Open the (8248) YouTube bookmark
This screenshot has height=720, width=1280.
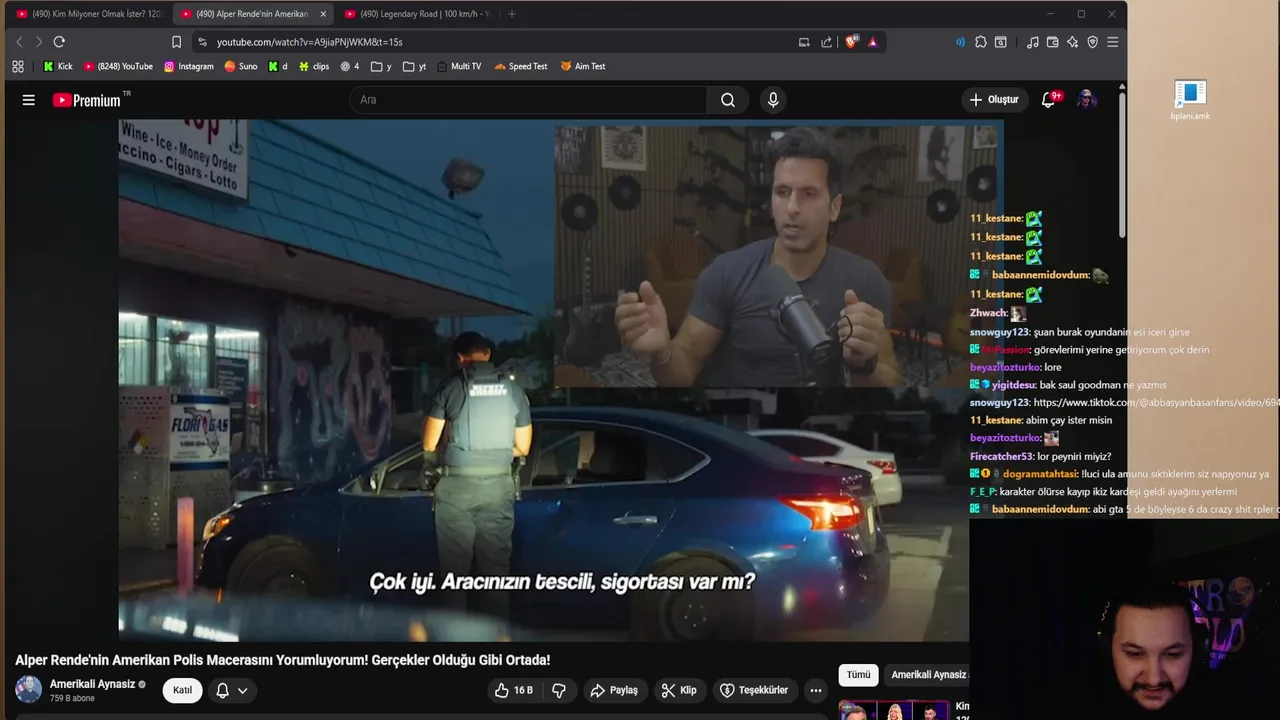tap(118, 66)
